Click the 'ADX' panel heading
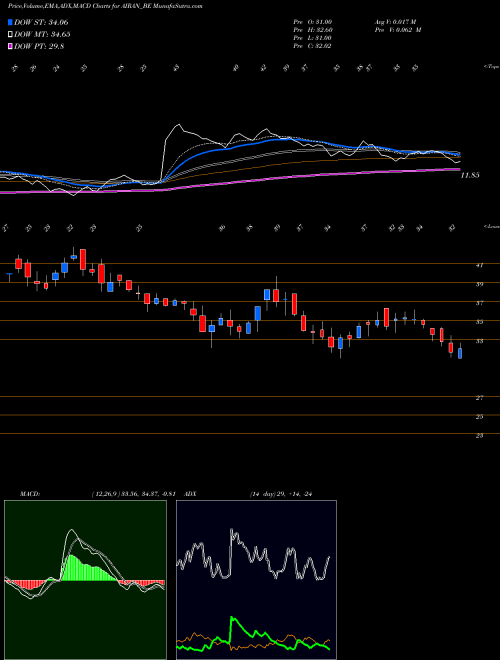This screenshot has width=500, height=660. [x=190, y=493]
